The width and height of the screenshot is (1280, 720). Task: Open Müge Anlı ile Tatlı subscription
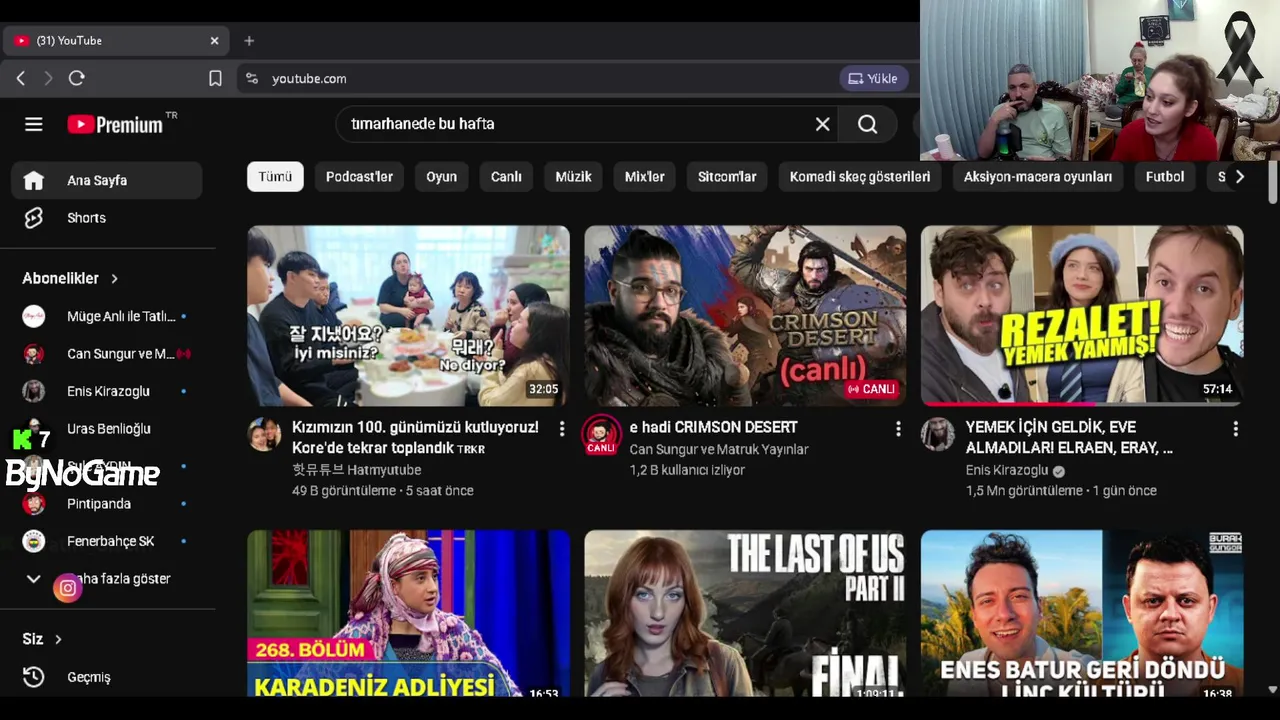click(x=107, y=316)
